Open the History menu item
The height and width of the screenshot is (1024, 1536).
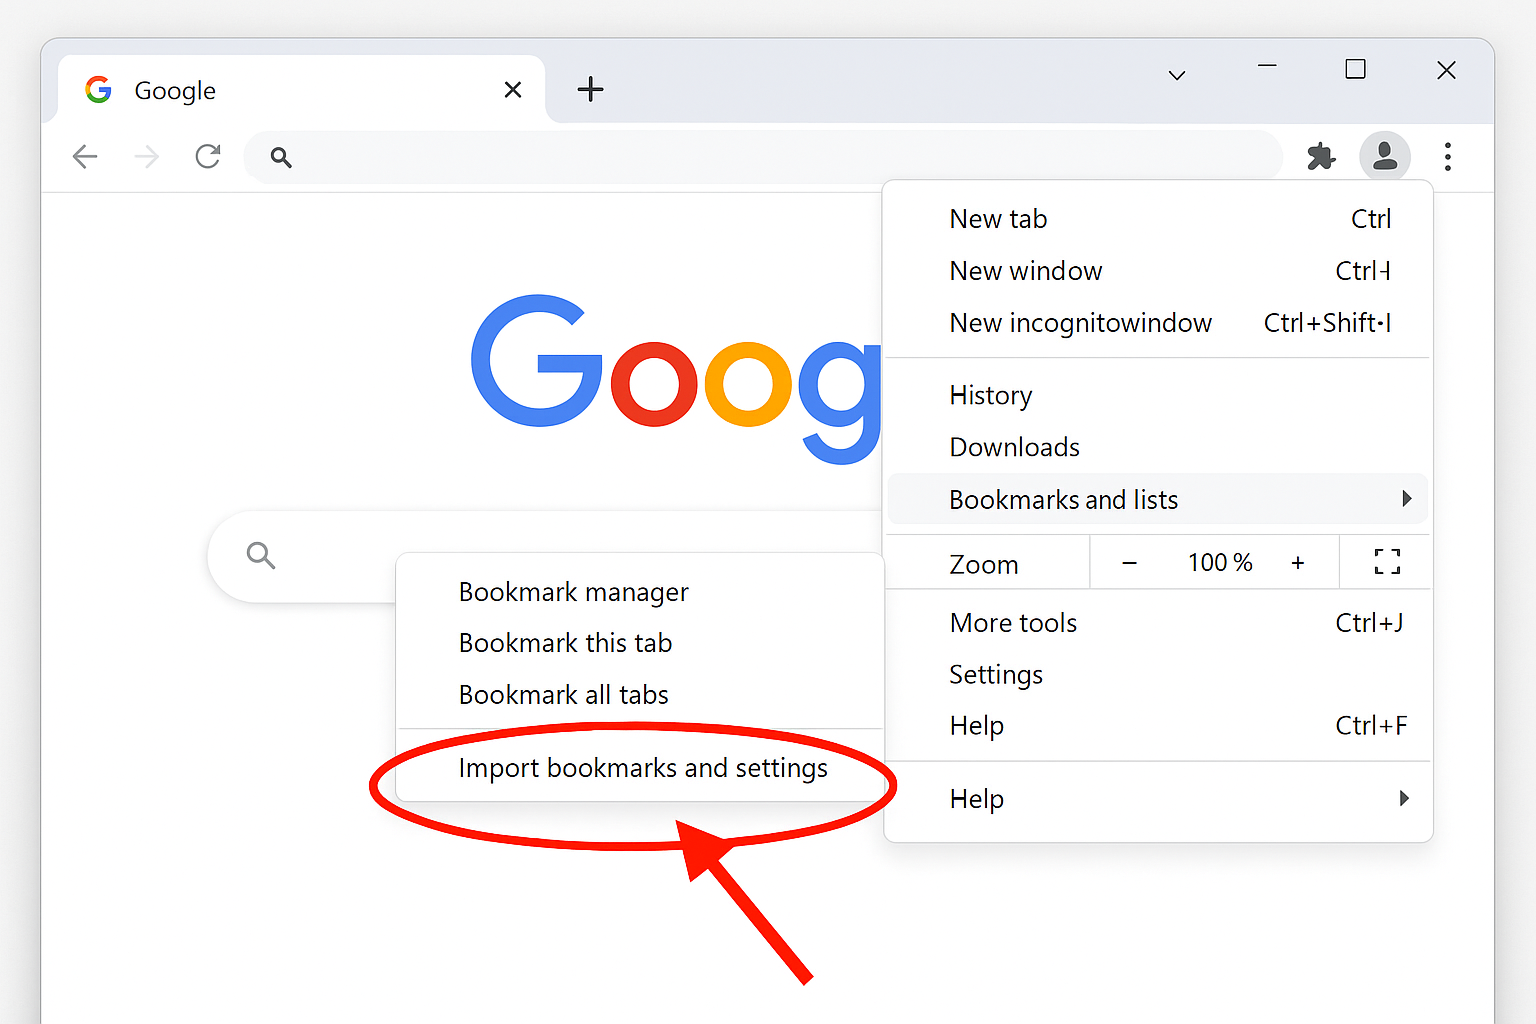tap(990, 395)
